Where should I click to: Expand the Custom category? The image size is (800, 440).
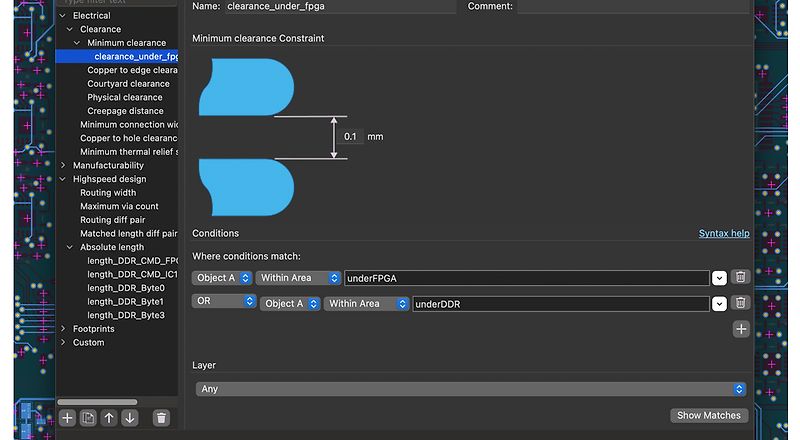pos(63,343)
